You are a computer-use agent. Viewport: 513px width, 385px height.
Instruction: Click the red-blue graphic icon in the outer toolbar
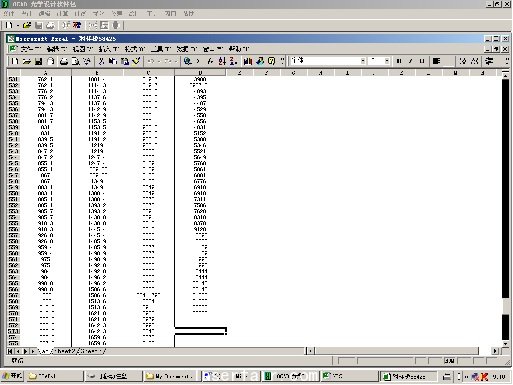pyautogui.click(x=77, y=25)
